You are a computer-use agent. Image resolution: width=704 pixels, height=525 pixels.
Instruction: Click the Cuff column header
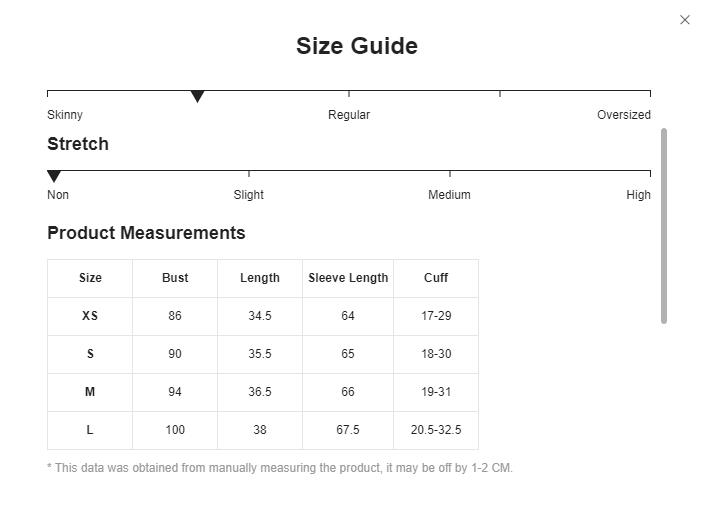(436, 278)
